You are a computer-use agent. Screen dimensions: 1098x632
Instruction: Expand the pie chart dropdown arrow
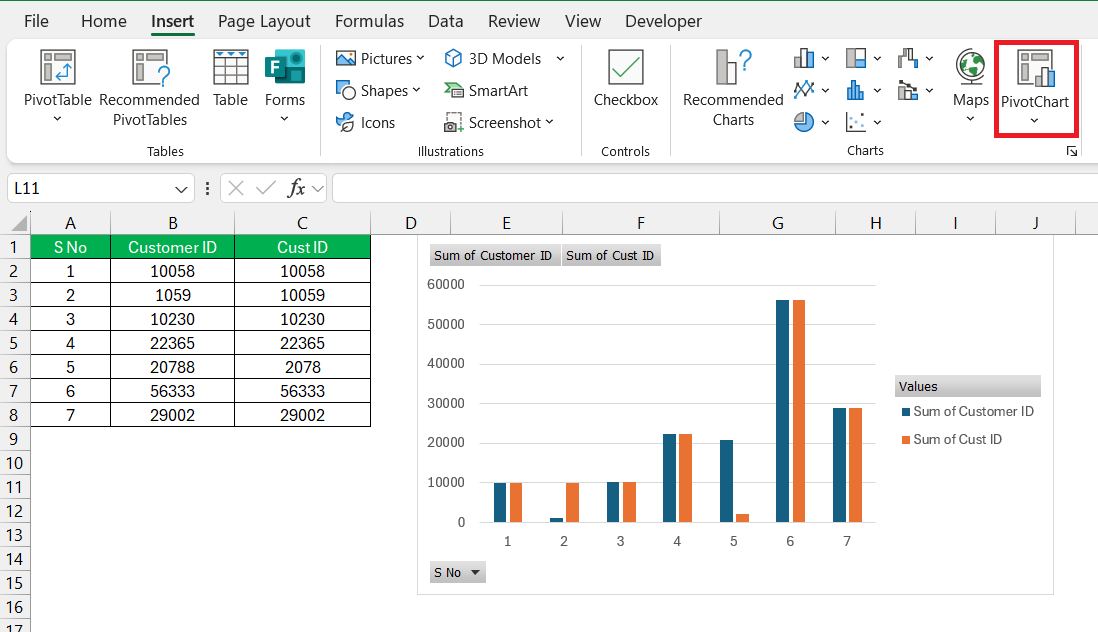[x=825, y=122]
